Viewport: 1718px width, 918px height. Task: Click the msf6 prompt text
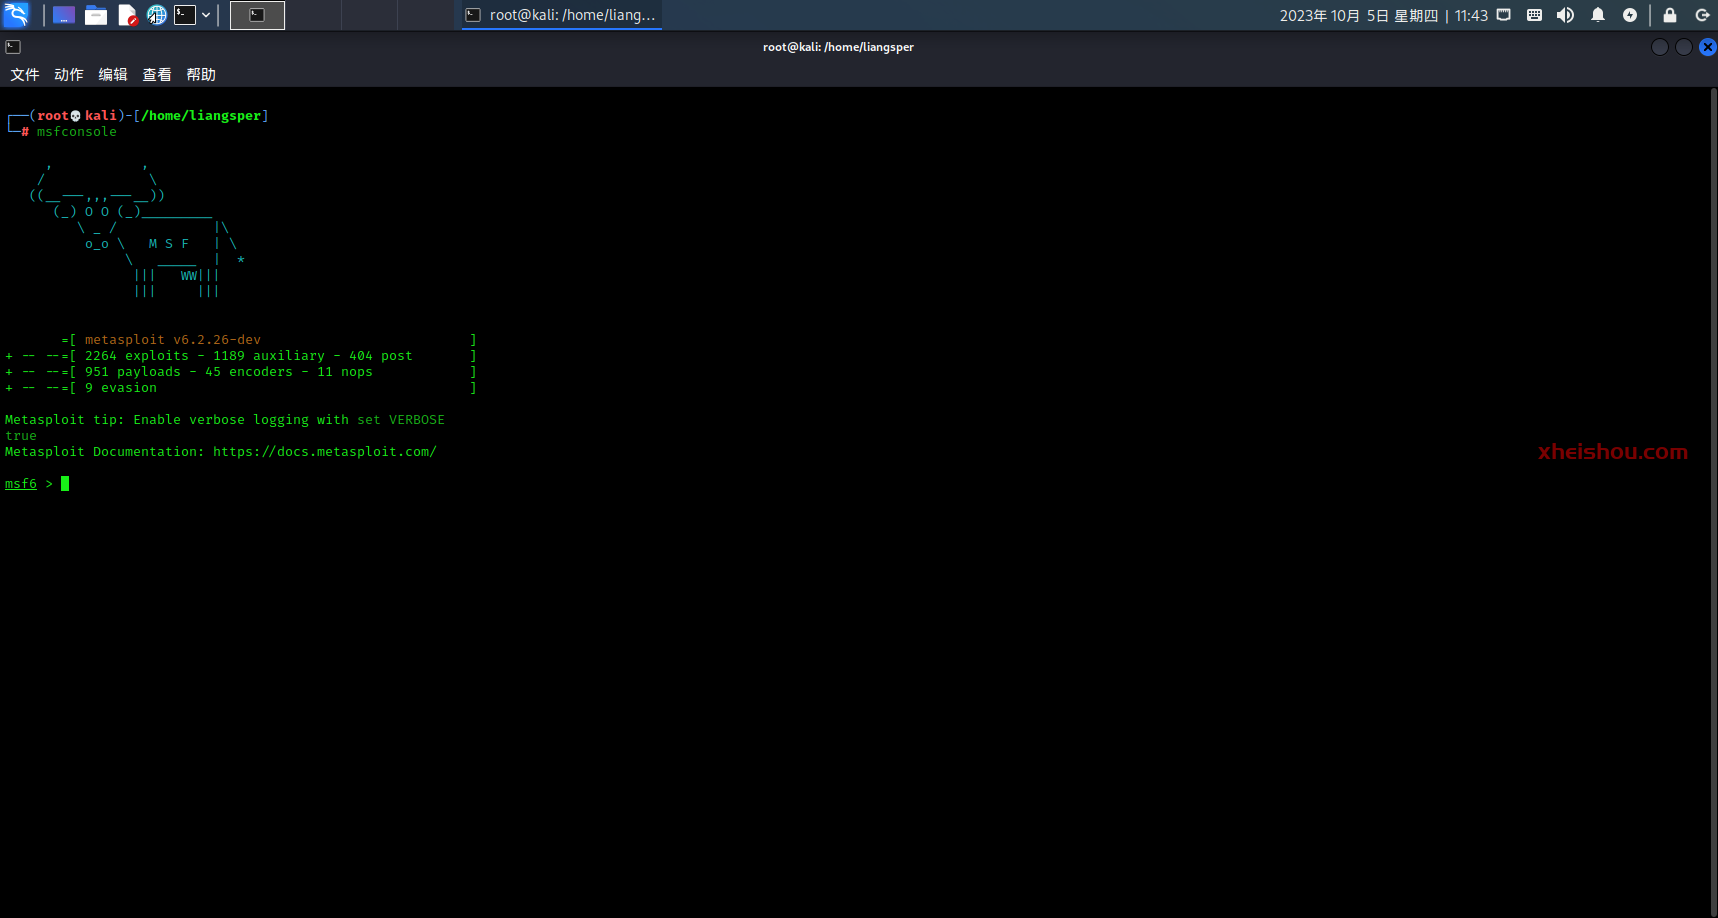(x=21, y=484)
